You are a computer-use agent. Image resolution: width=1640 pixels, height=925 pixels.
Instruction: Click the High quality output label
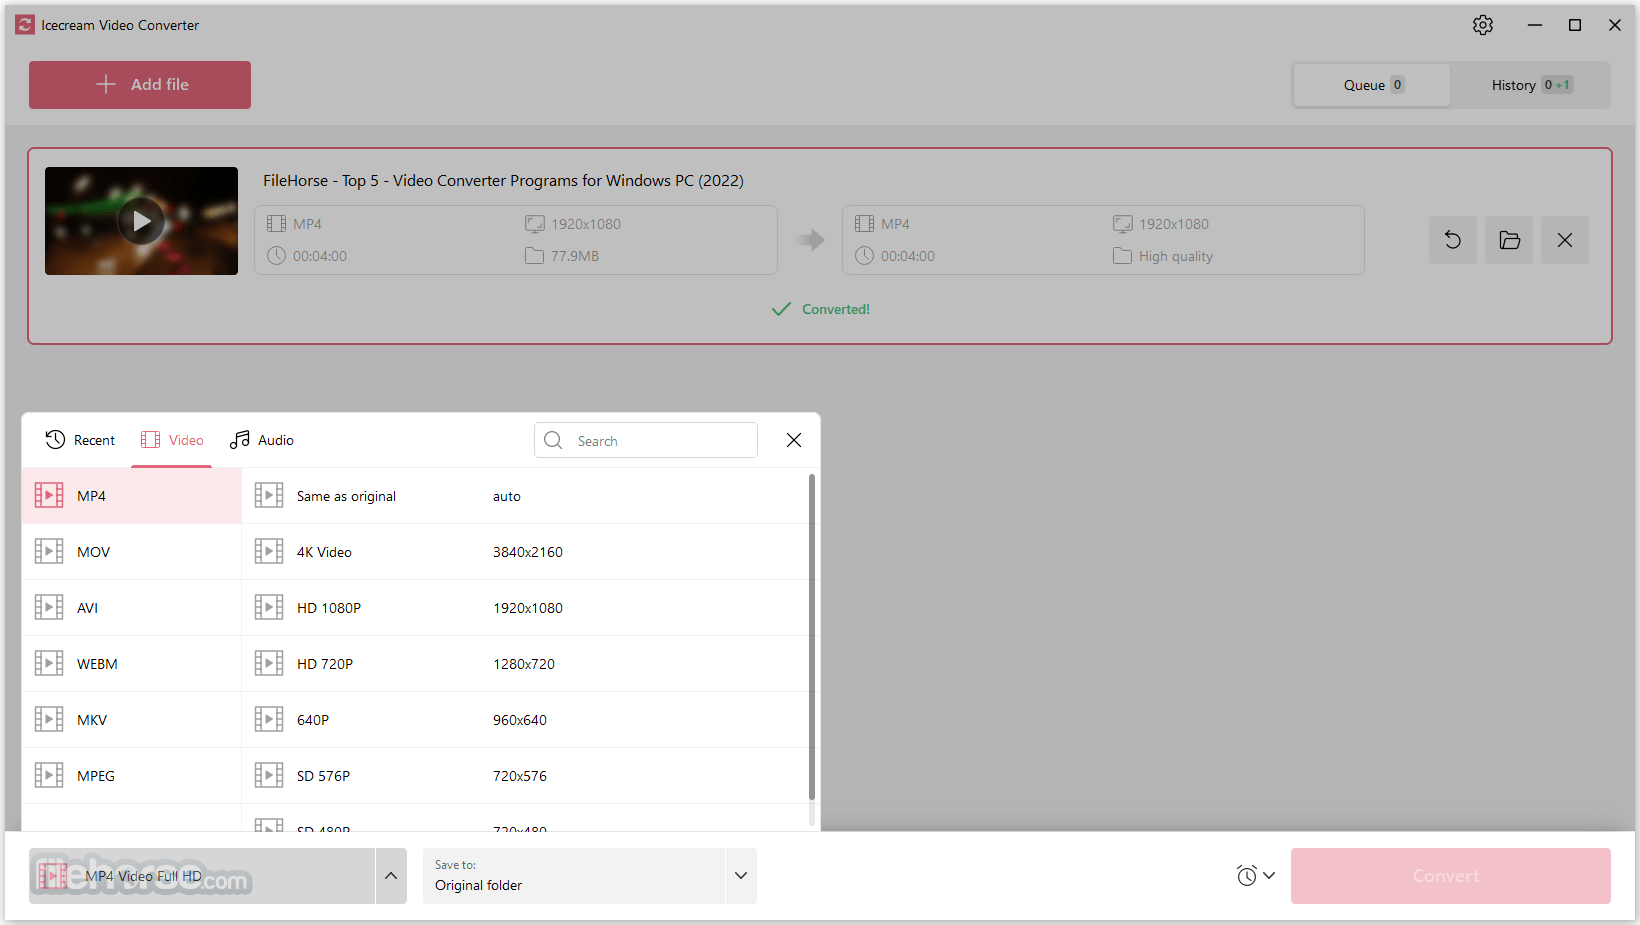tap(1176, 256)
